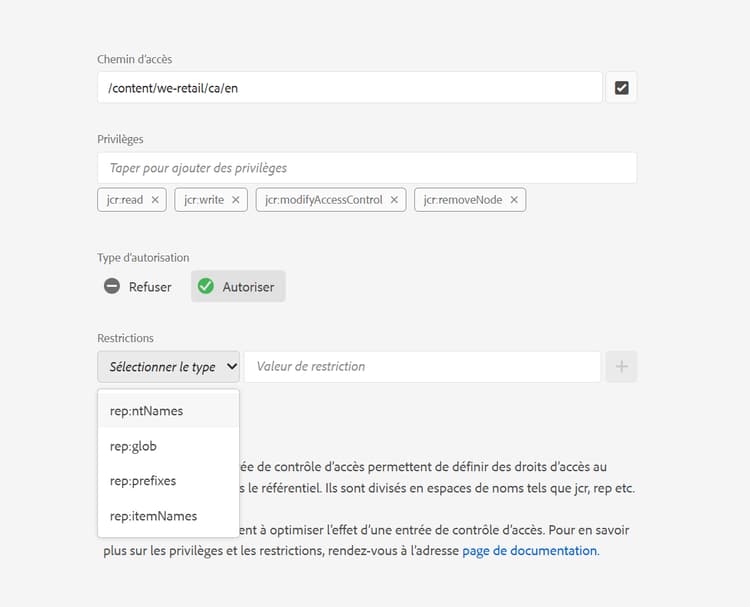Screen dimensions: 750x607
Task: Choose rep:glob restriction type
Action: [134, 446]
